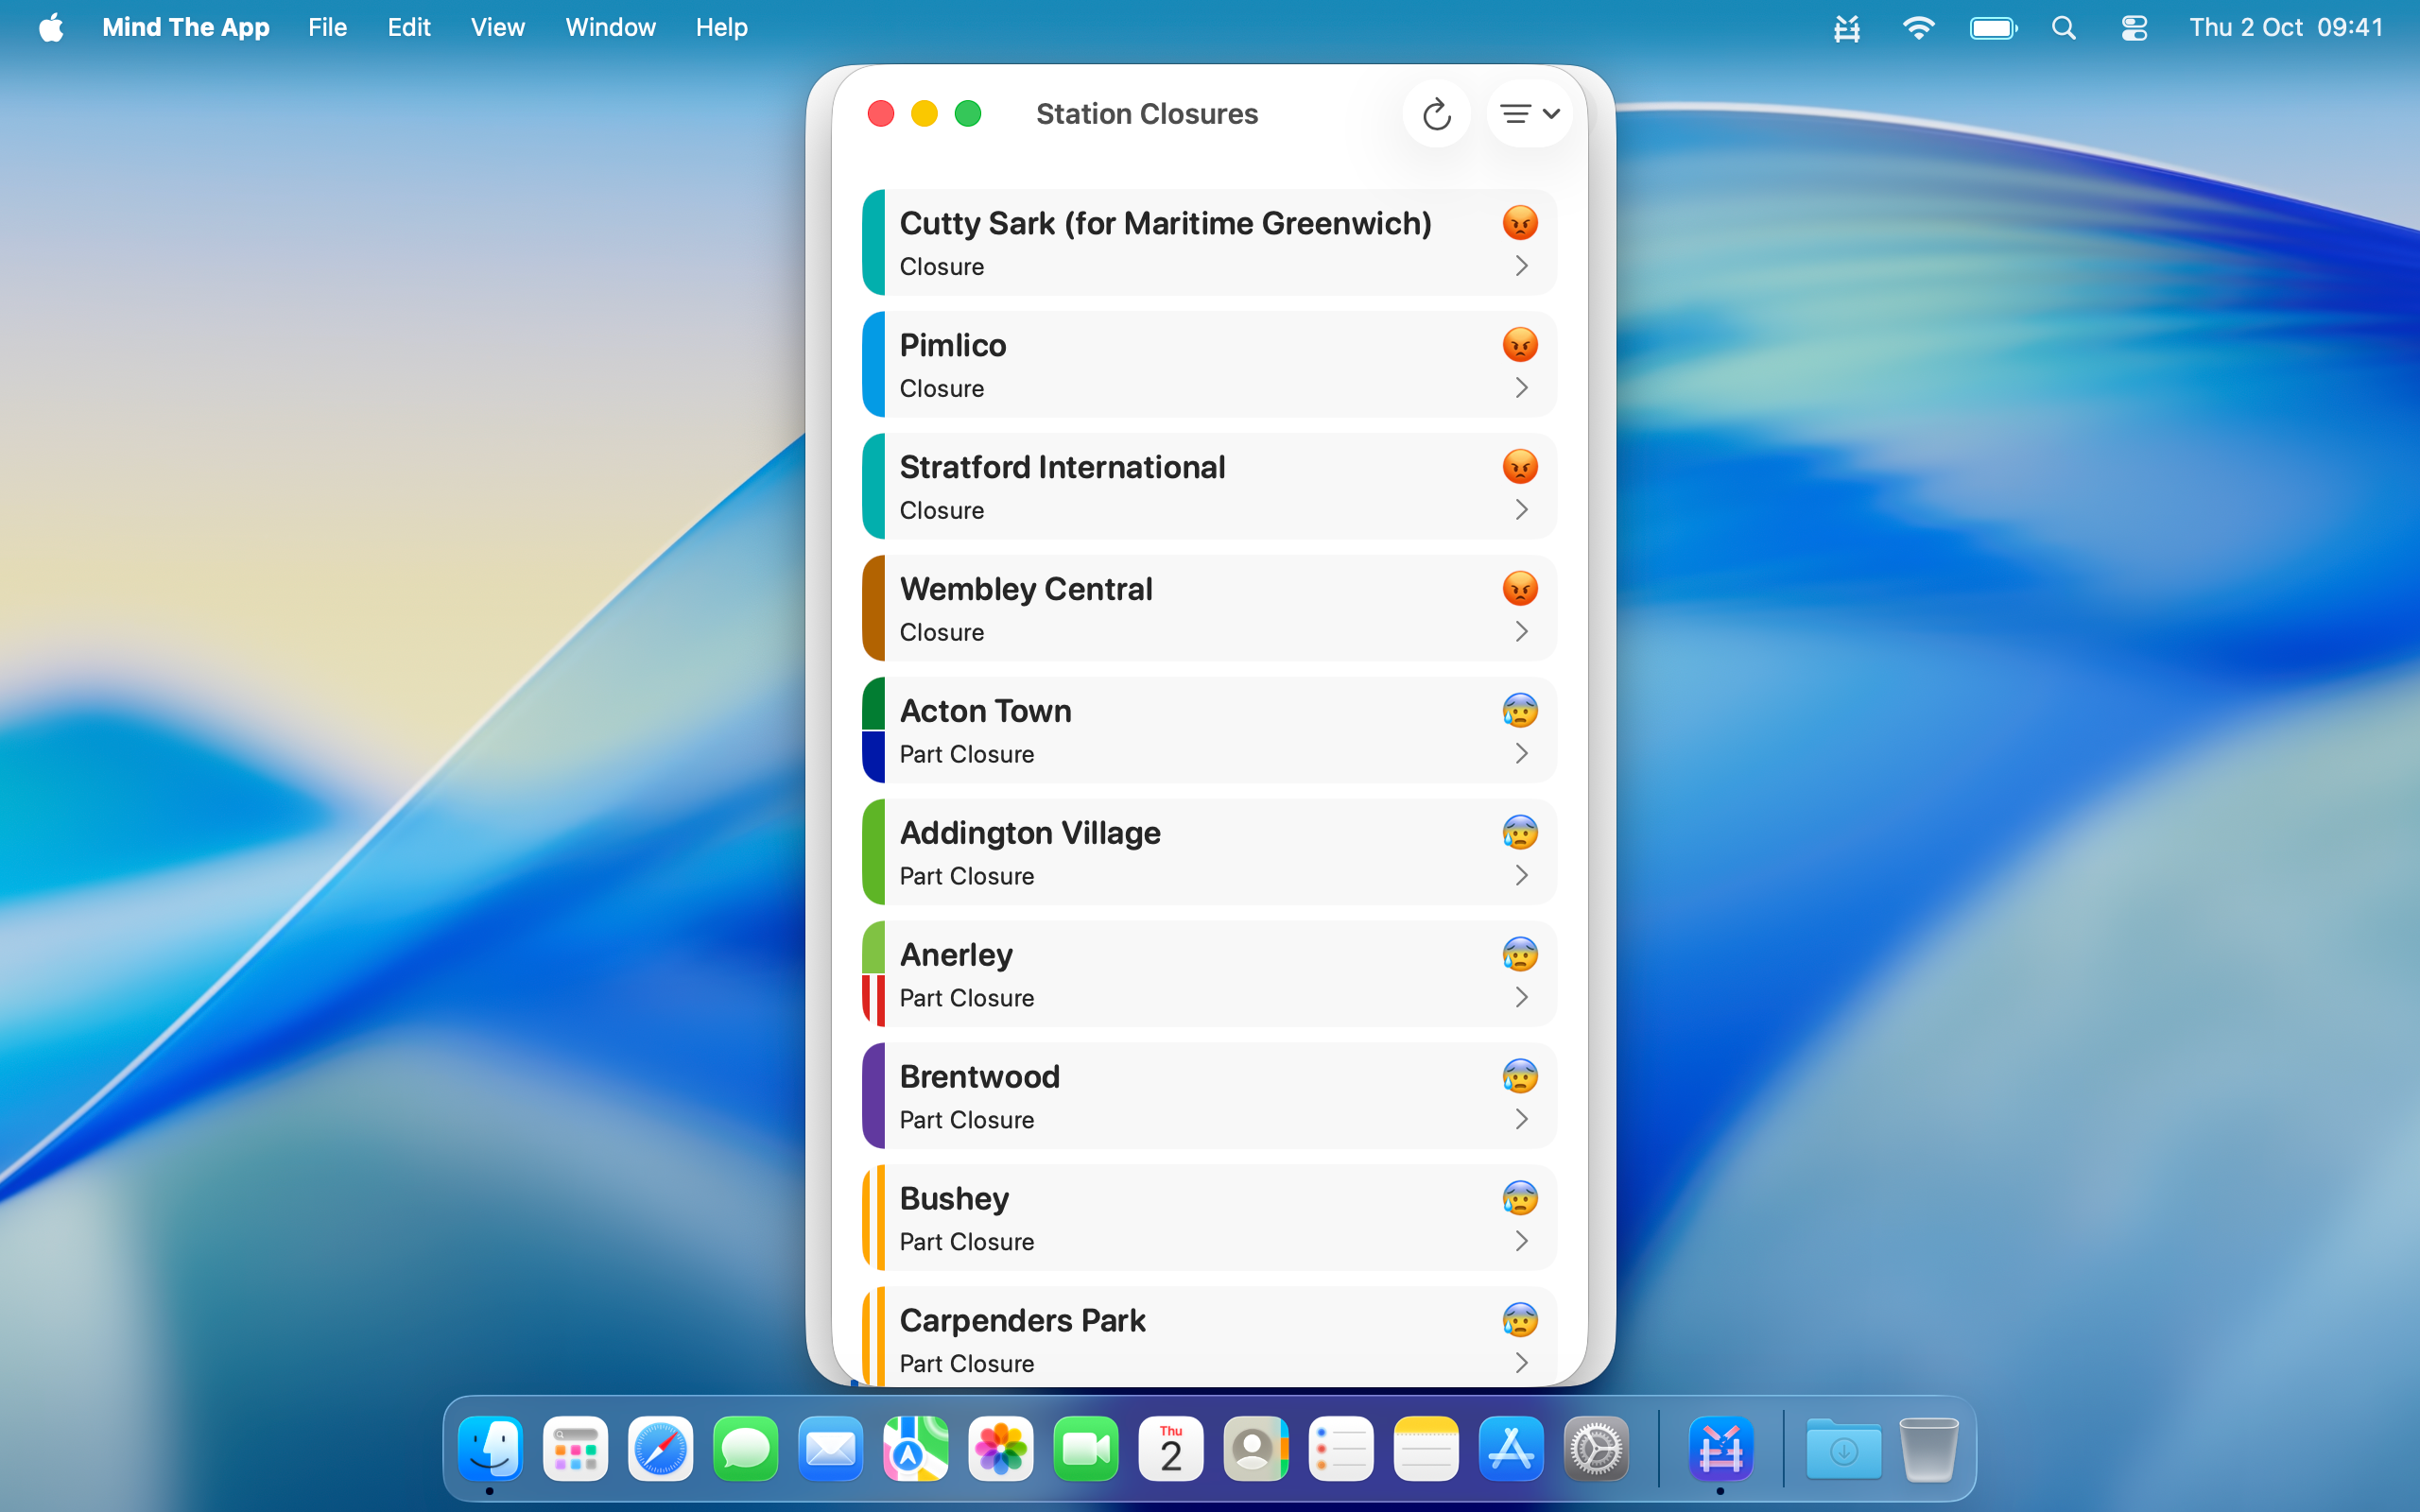This screenshot has height=1512, width=2420.
Task: Expand Acton Town part closure chevron
Action: [1521, 754]
